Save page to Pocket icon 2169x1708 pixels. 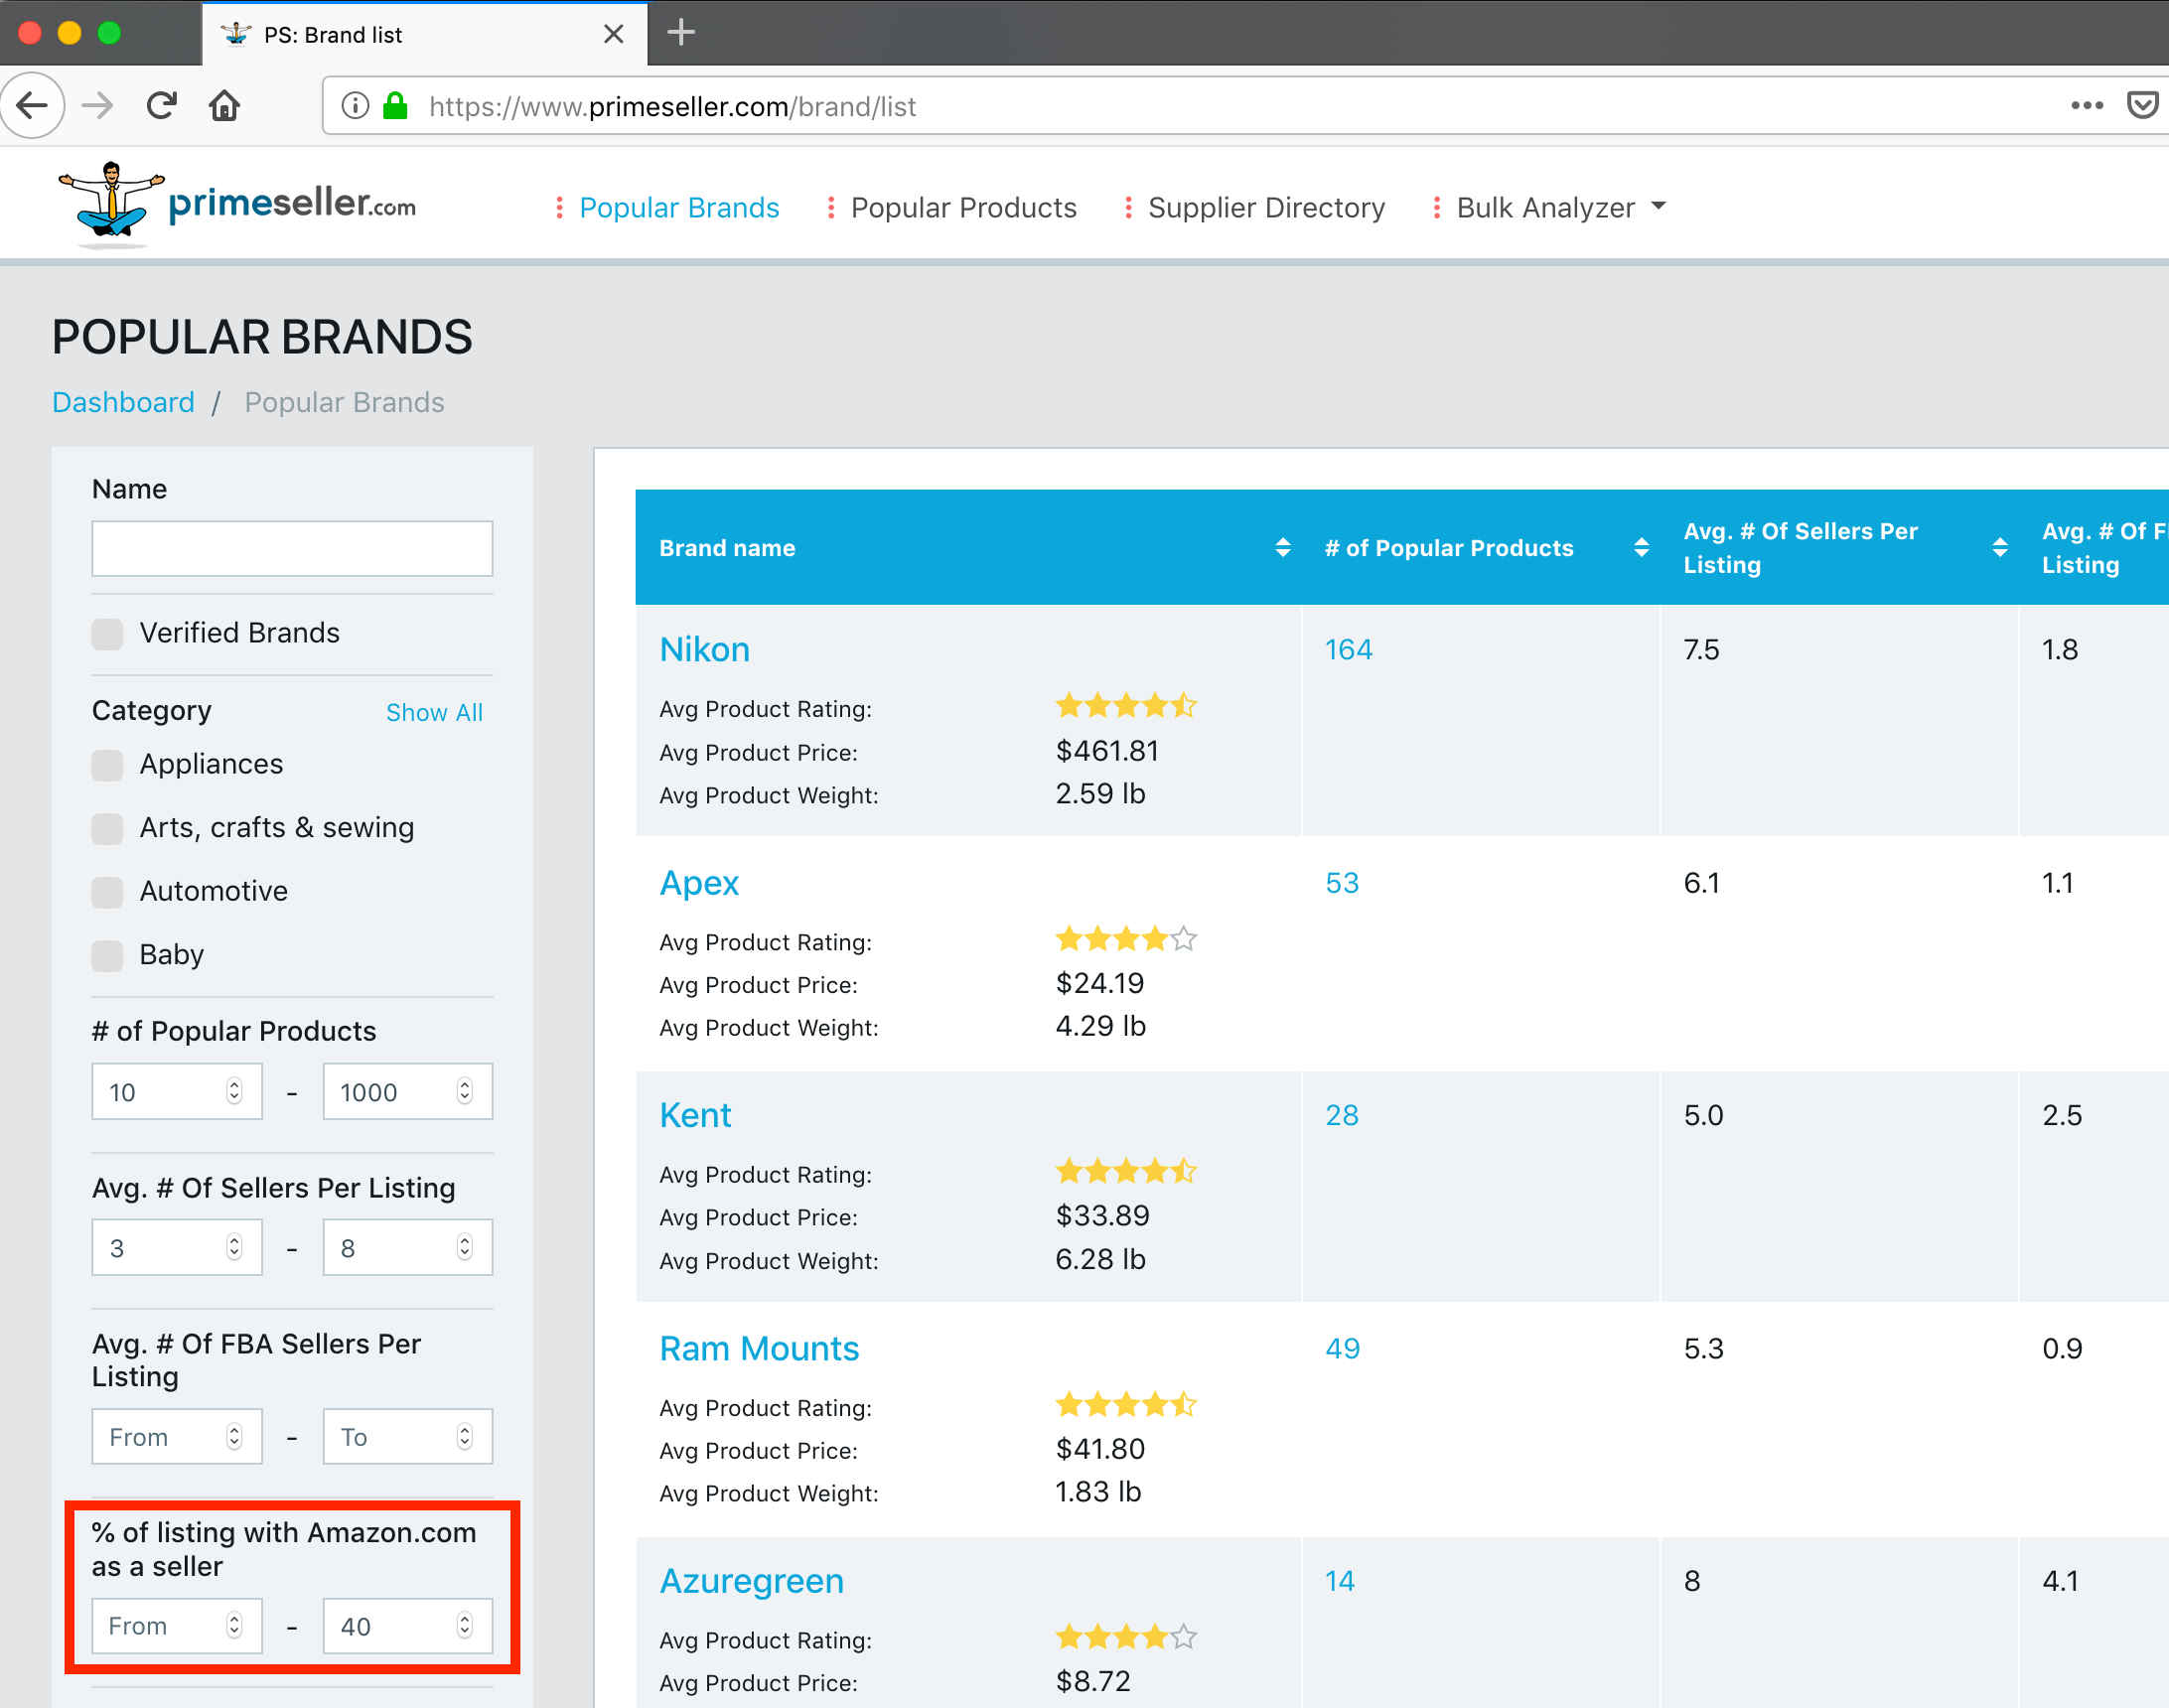tap(2141, 105)
